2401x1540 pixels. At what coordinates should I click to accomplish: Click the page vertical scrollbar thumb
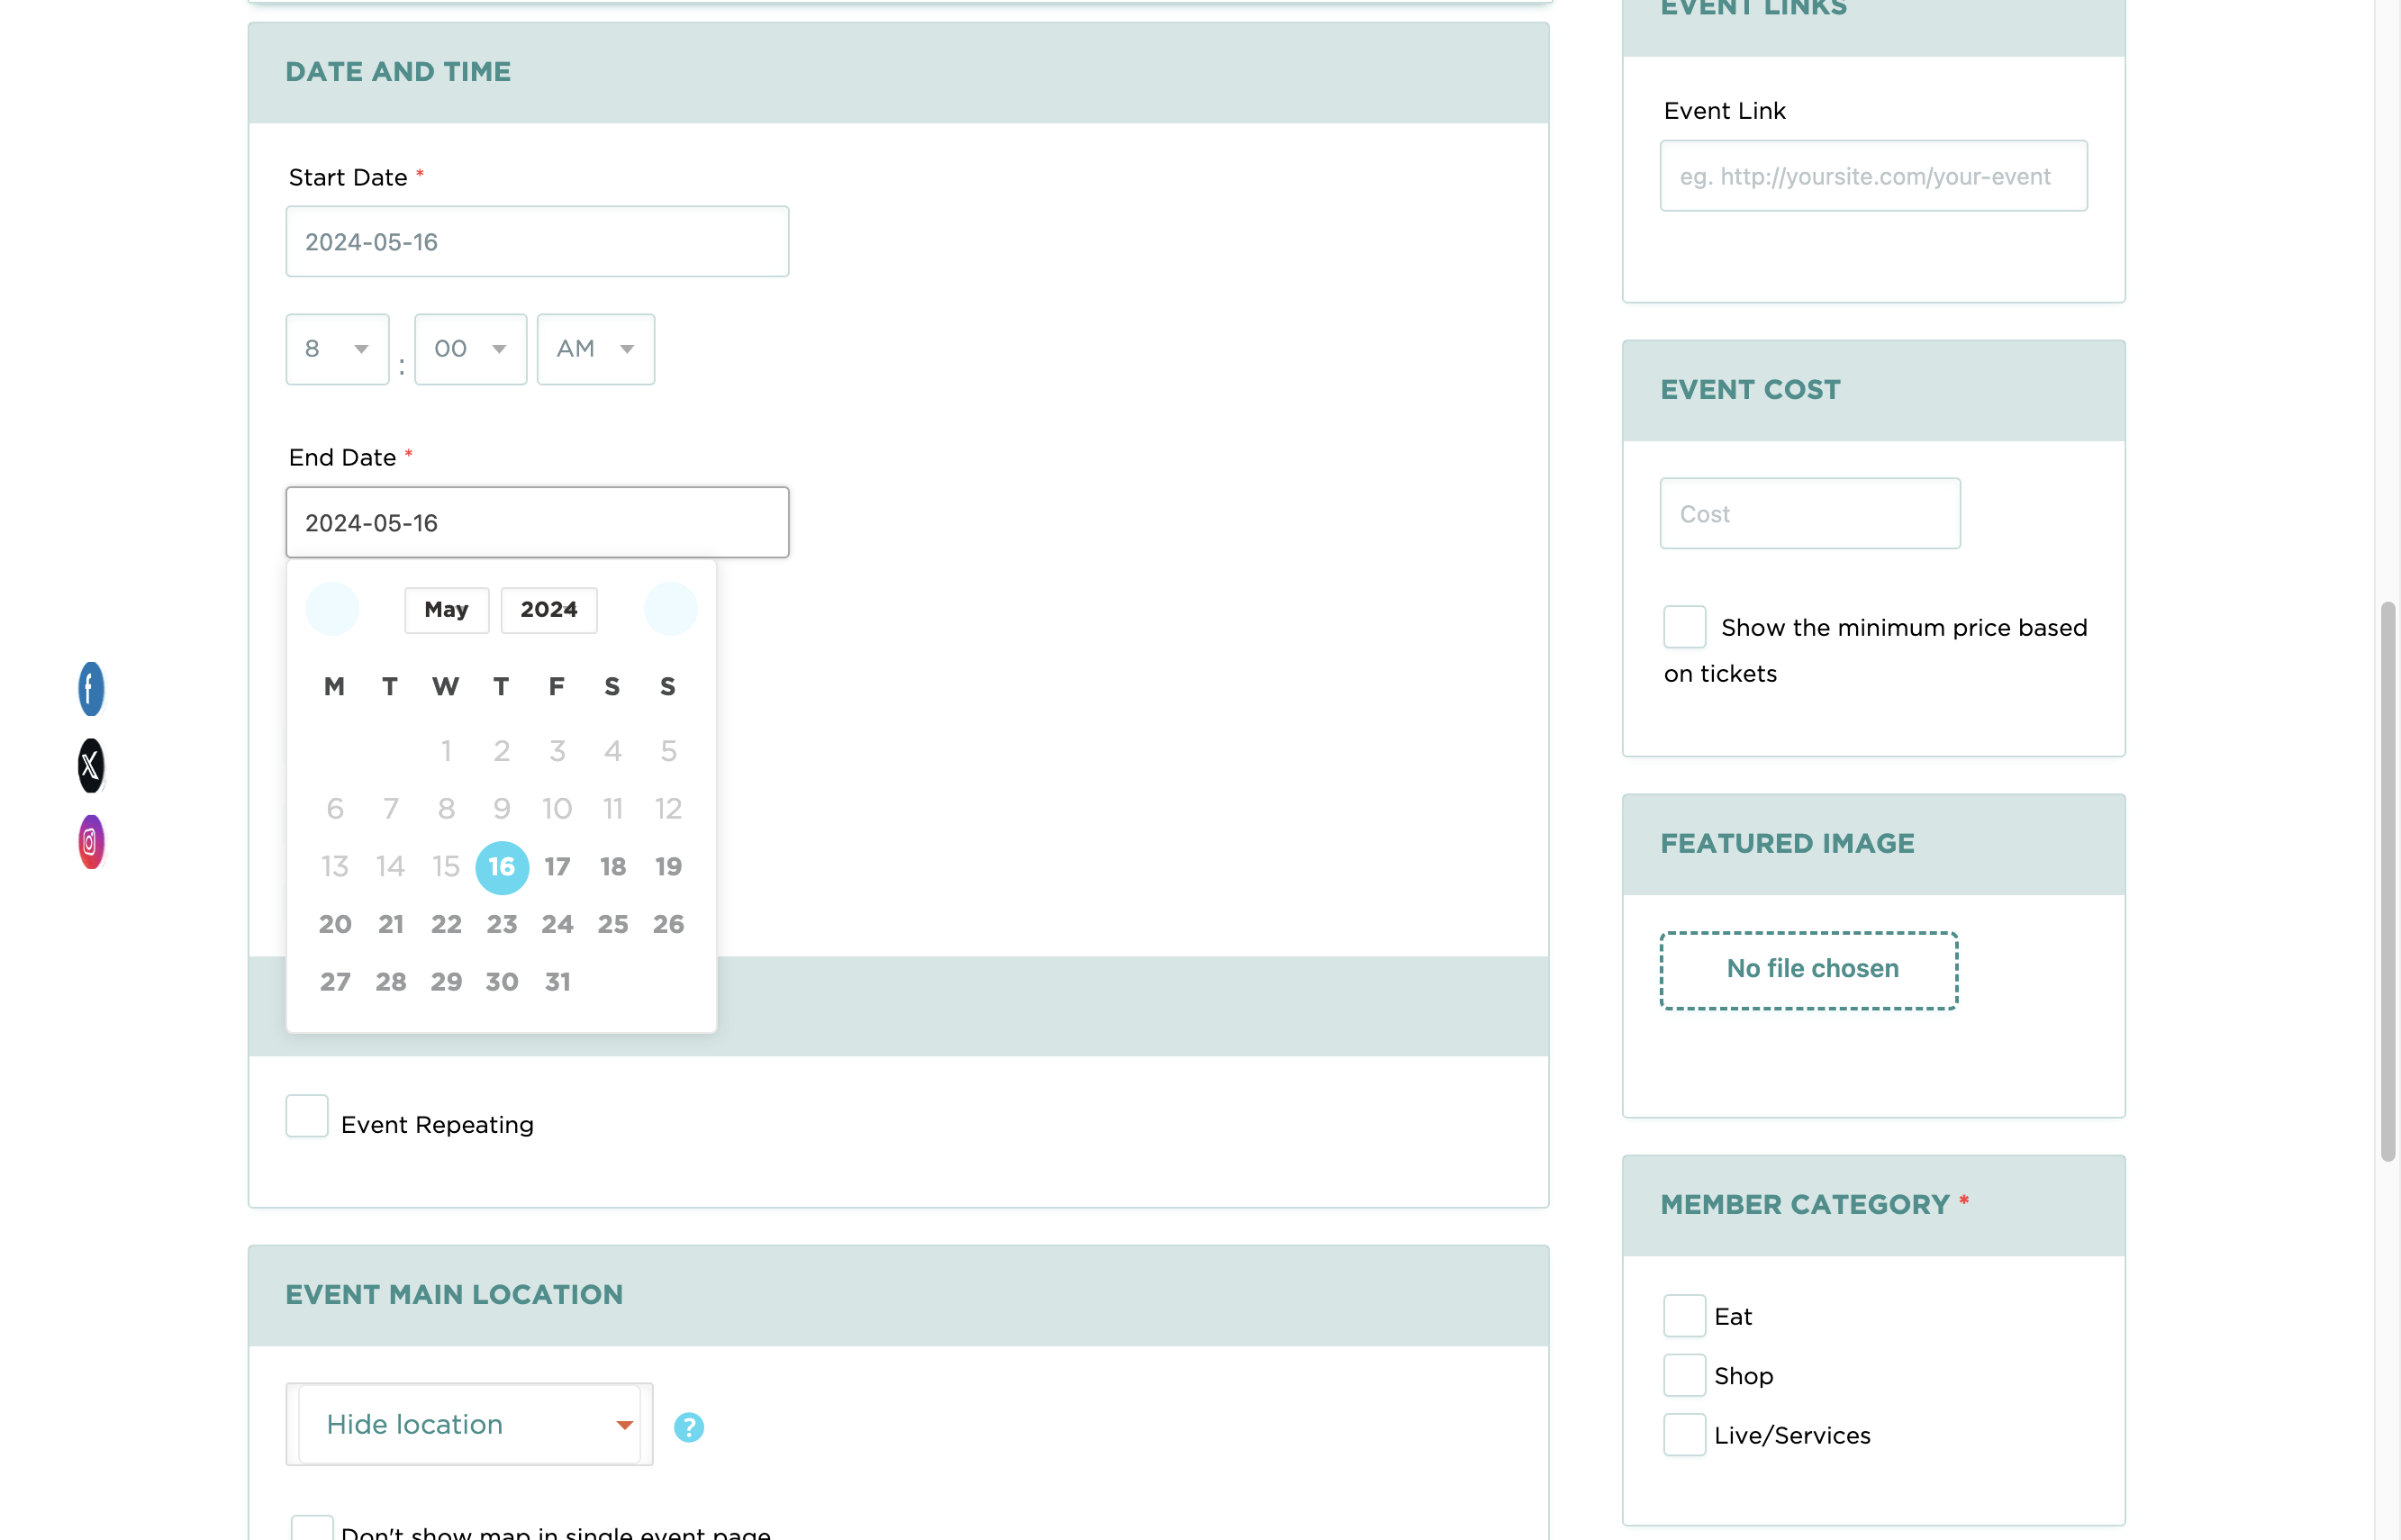pyautogui.click(x=2389, y=881)
